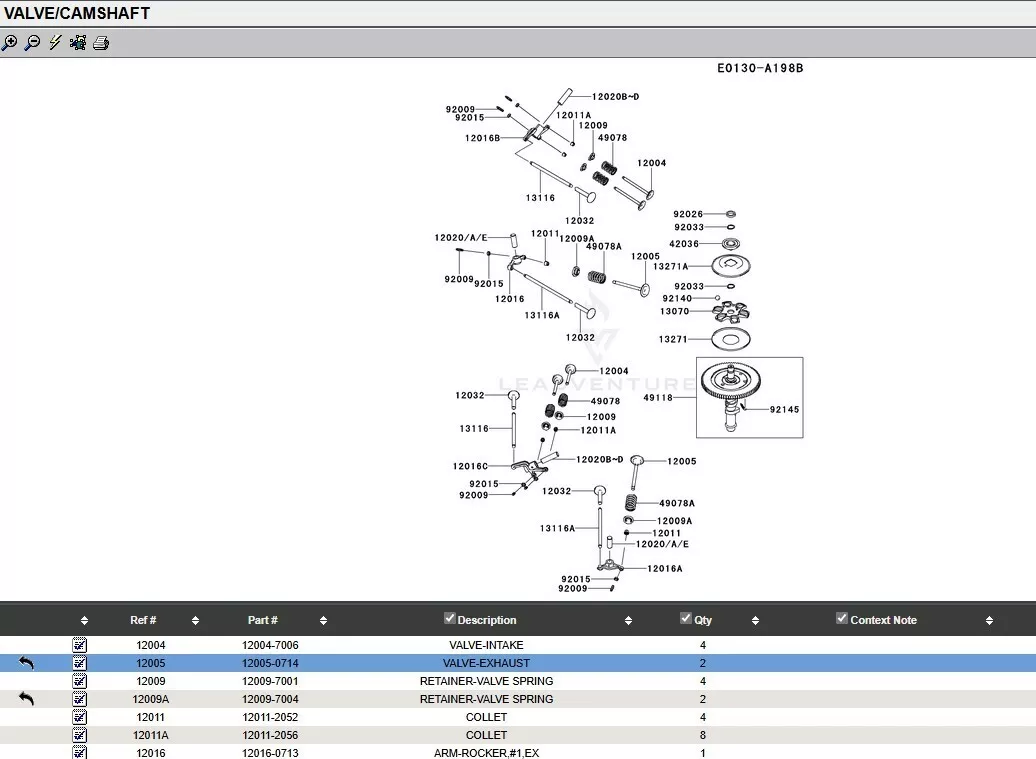1036x759 pixels.
Task: Click the back arrow on row 12005
Action: [26, 663]
